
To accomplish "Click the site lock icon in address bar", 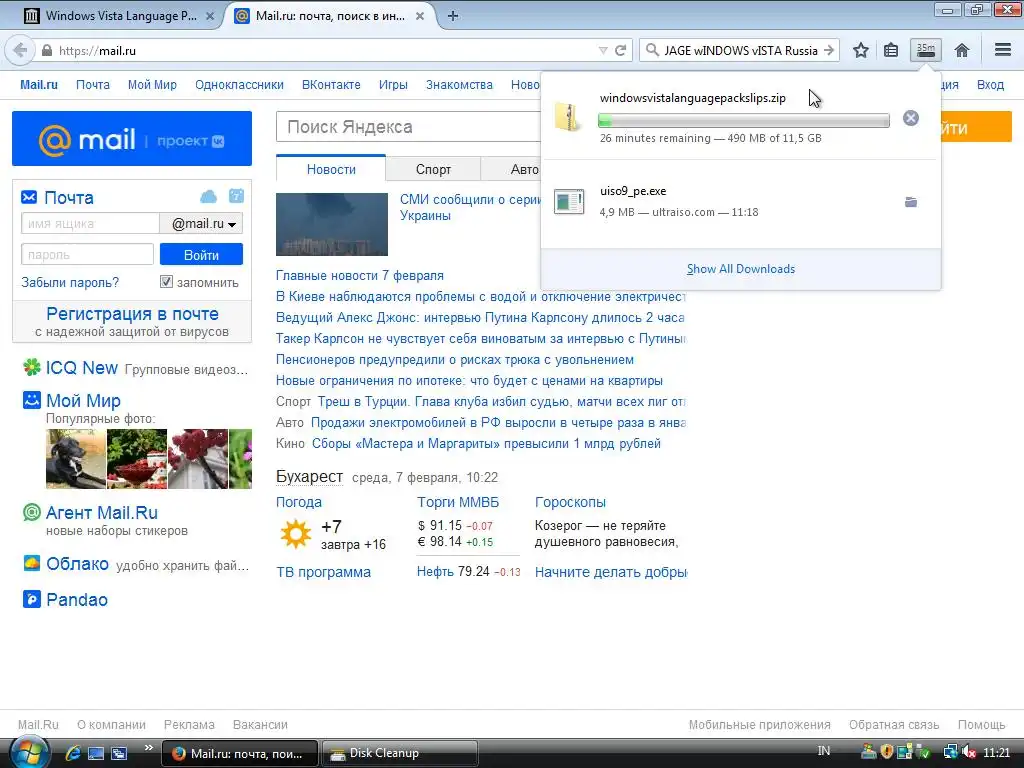I will click(x=47, y=50).
